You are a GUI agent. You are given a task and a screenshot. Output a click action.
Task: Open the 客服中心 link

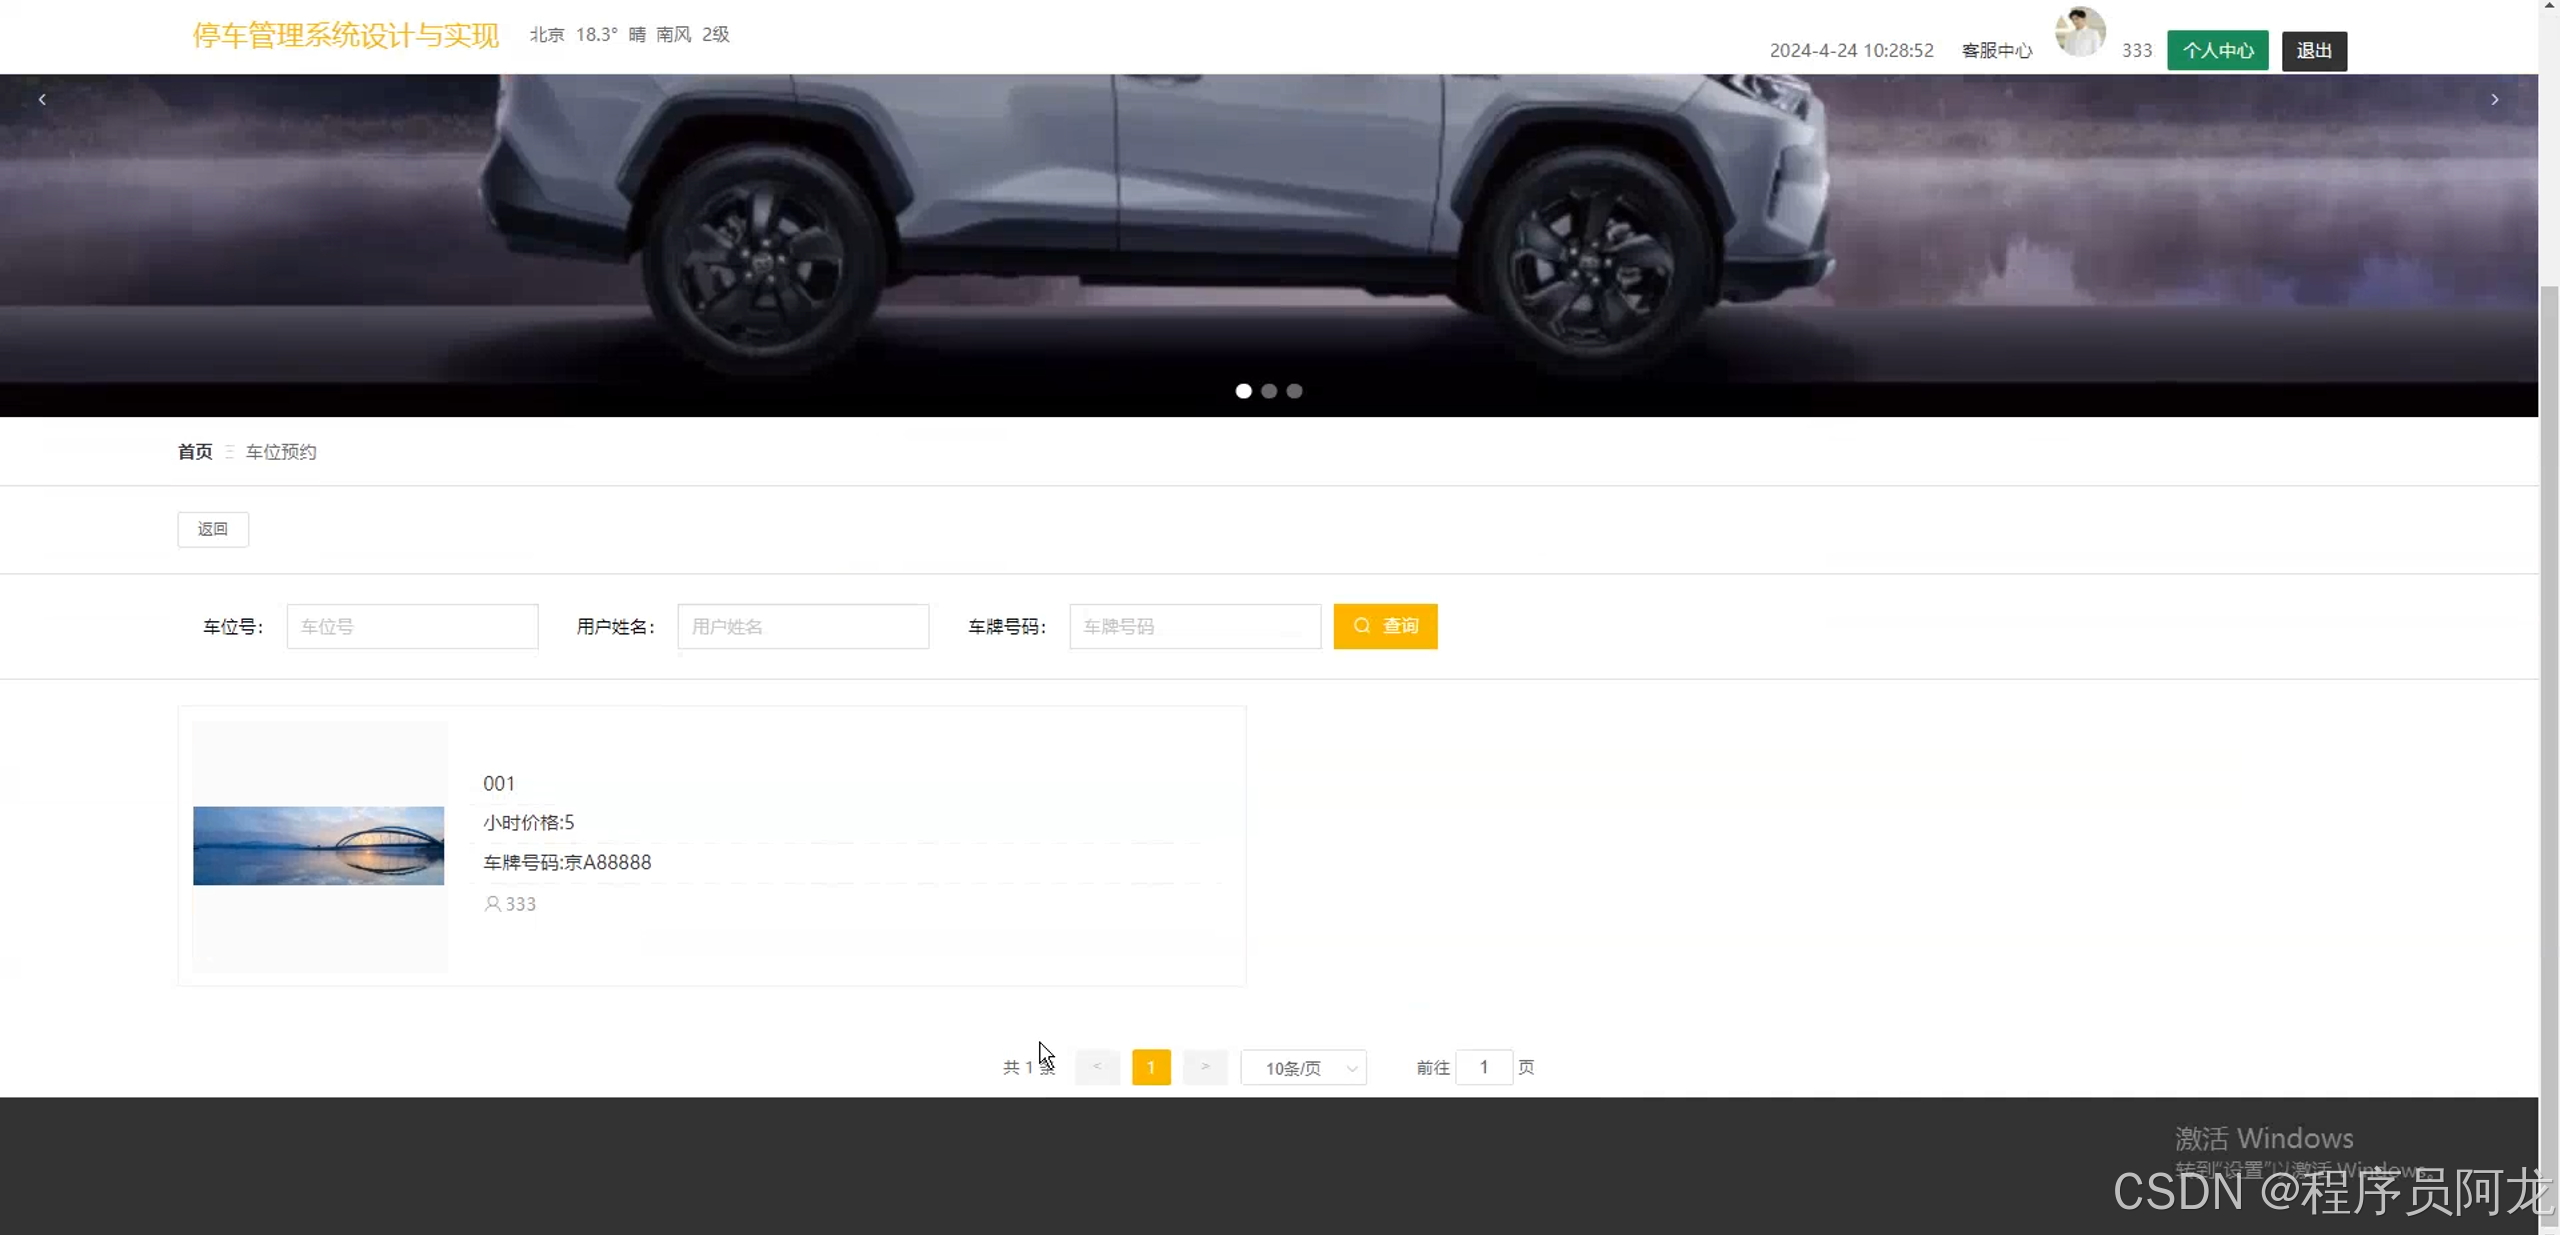point(1996,50)
